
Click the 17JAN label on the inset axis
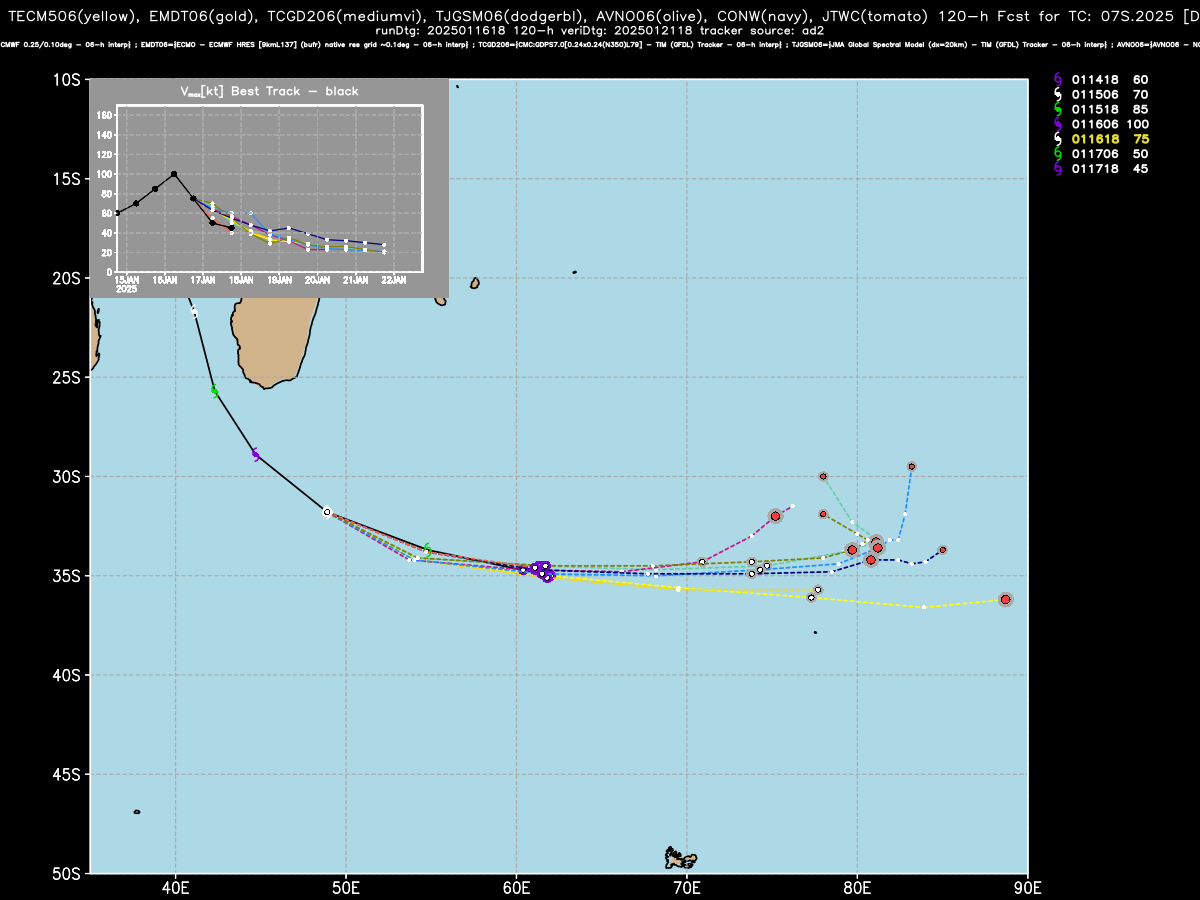pos(203,280)
